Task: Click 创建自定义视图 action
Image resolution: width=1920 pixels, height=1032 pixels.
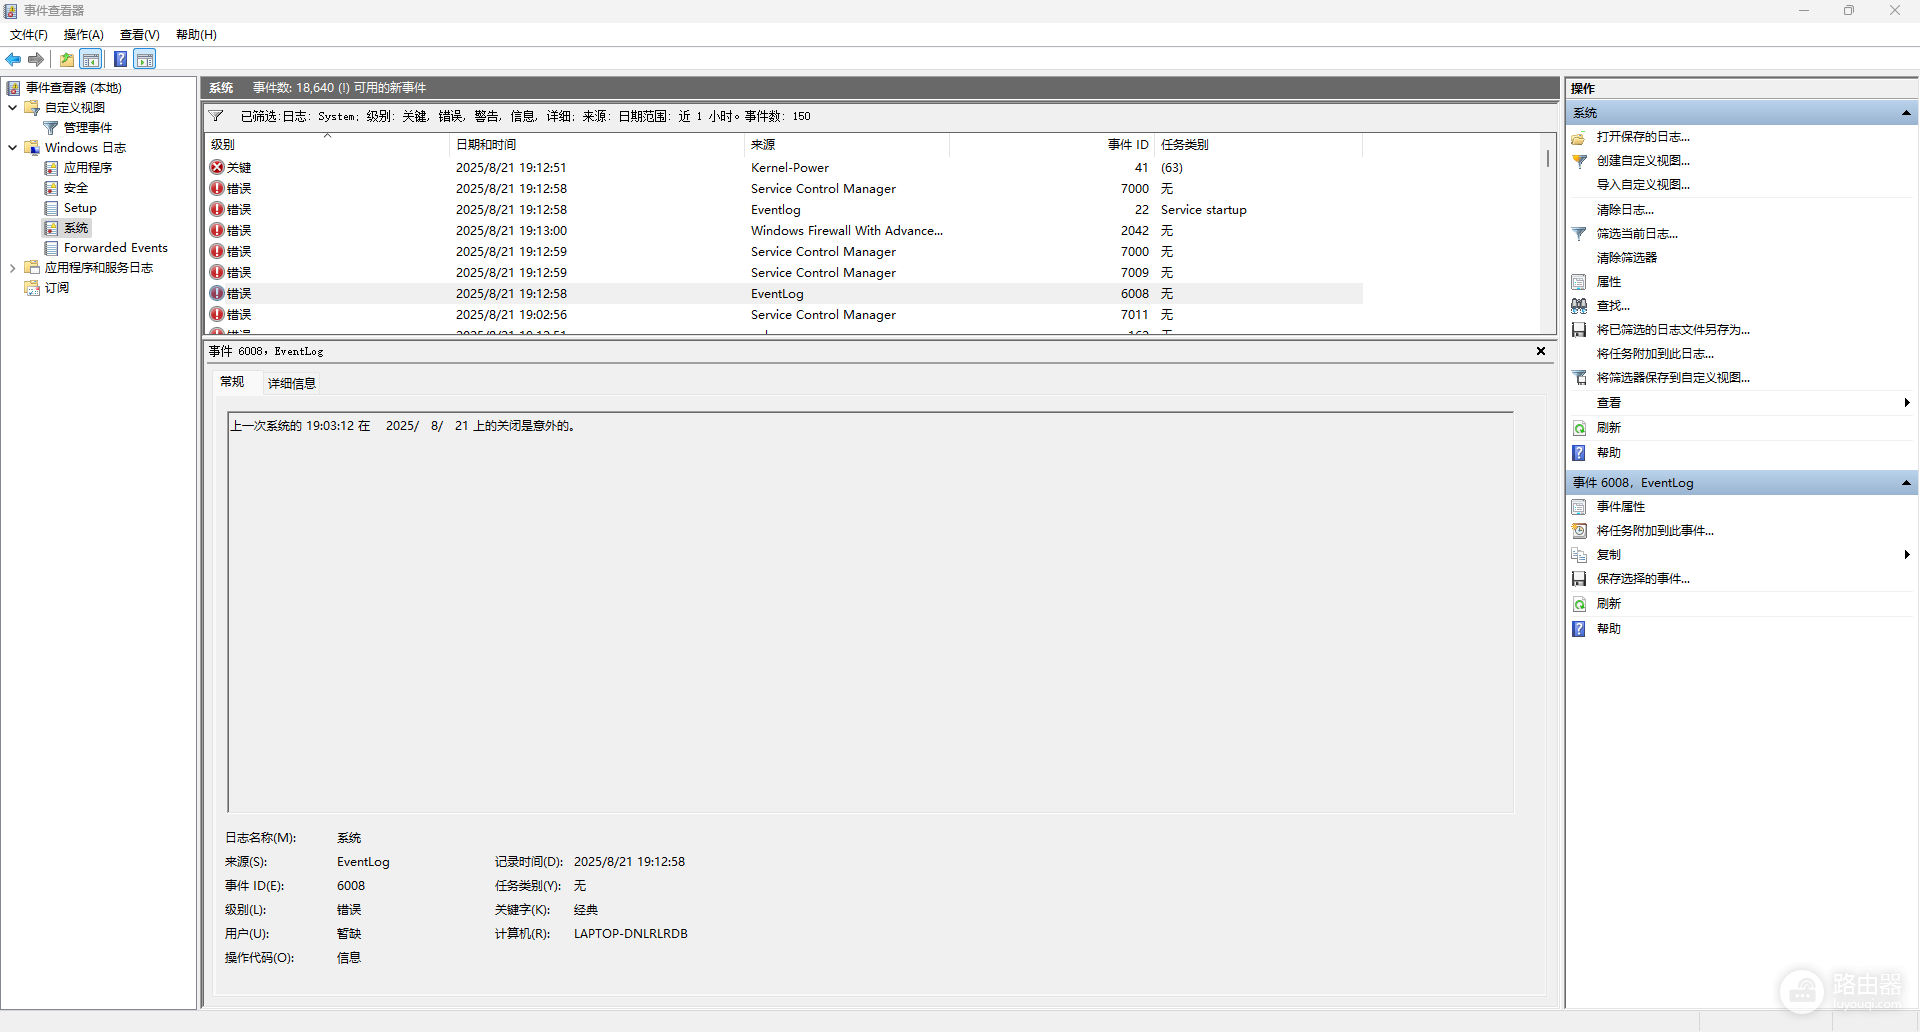Action: 1643,160
